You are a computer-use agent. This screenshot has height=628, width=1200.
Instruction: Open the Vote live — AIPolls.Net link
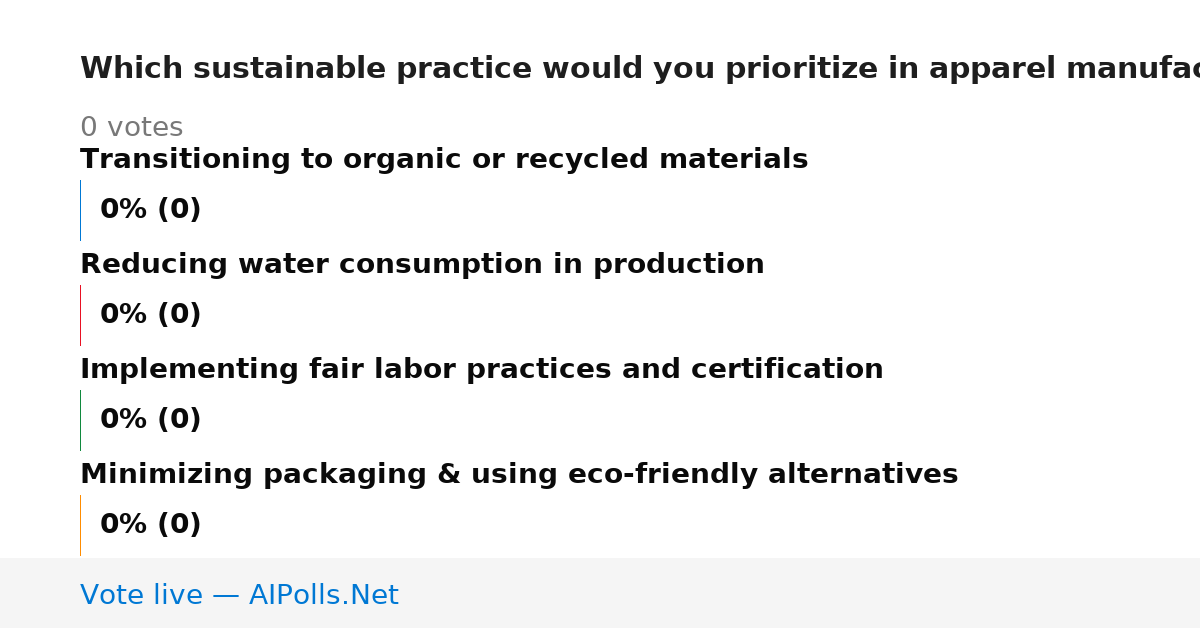239,596
